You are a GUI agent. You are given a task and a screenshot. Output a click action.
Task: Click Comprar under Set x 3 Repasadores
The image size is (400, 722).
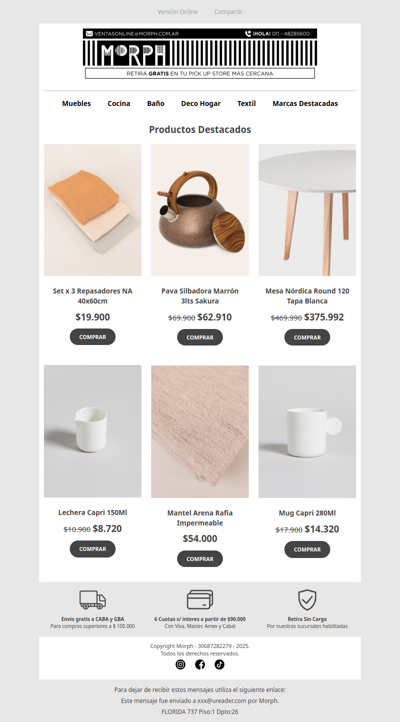(93, 337)
